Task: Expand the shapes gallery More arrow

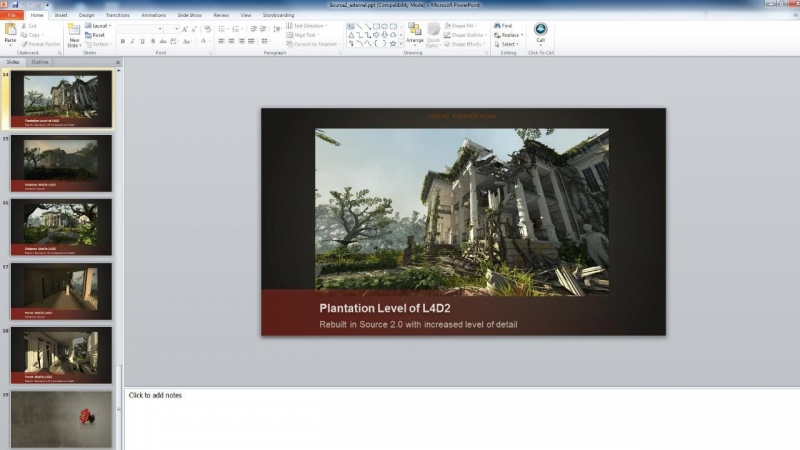Action: coord(401,44)
